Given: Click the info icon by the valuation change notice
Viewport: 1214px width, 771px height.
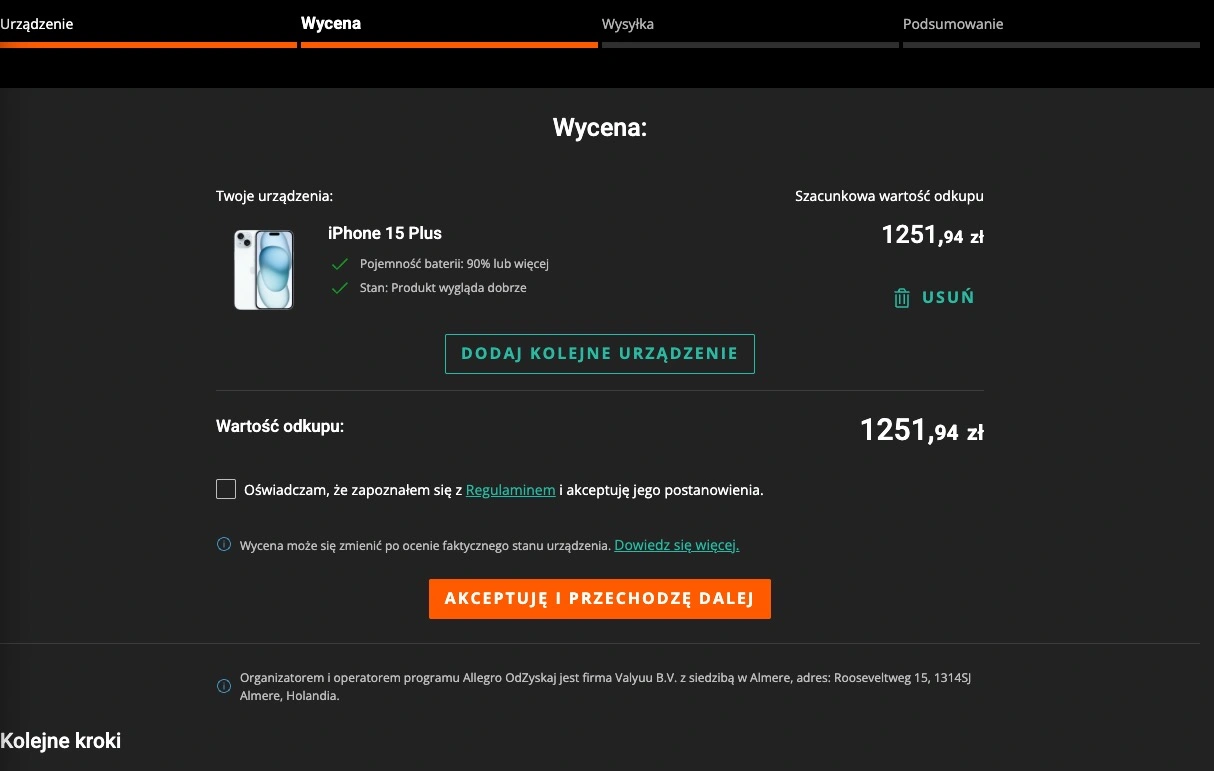Looking at the screenshot, I should 224,545.
